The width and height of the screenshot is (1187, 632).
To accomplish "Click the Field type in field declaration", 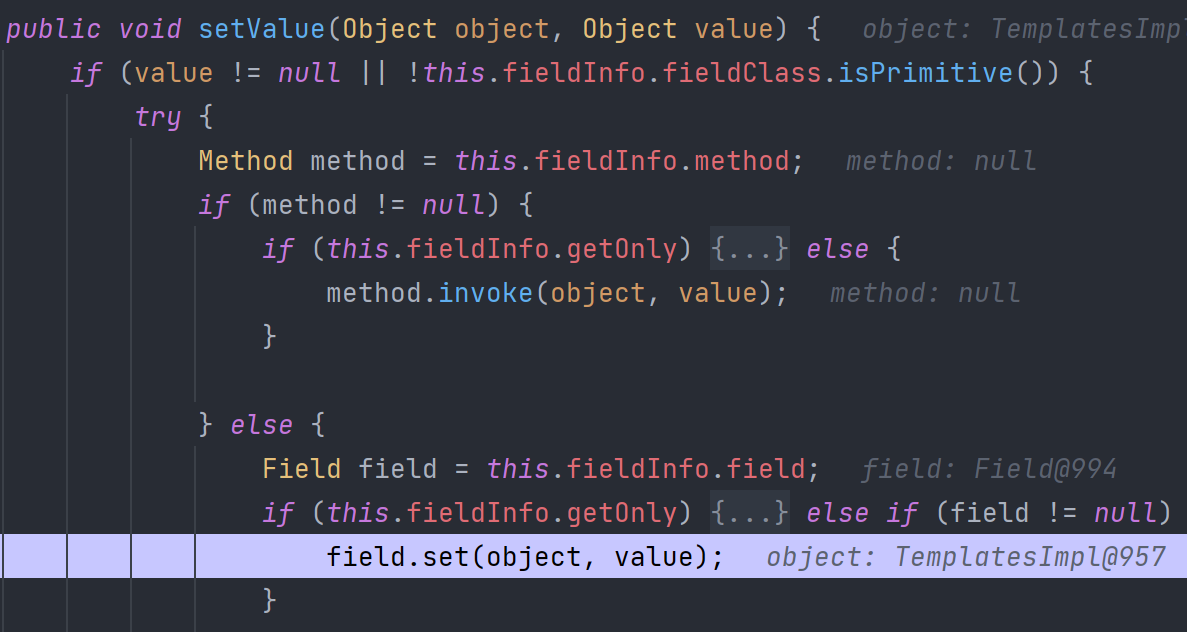I will pos(302,469).
